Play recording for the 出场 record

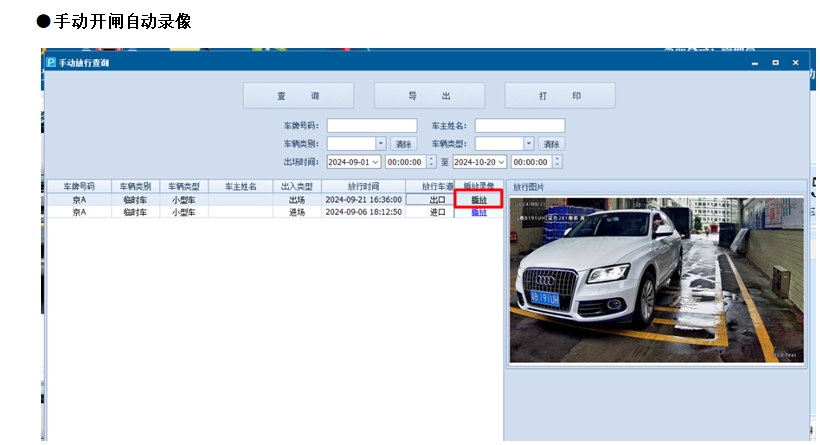(x=479, y=200)
